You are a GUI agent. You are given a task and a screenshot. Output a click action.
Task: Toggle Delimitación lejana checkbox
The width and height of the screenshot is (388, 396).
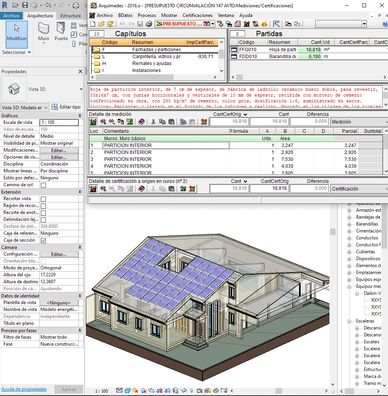[43, 220]
